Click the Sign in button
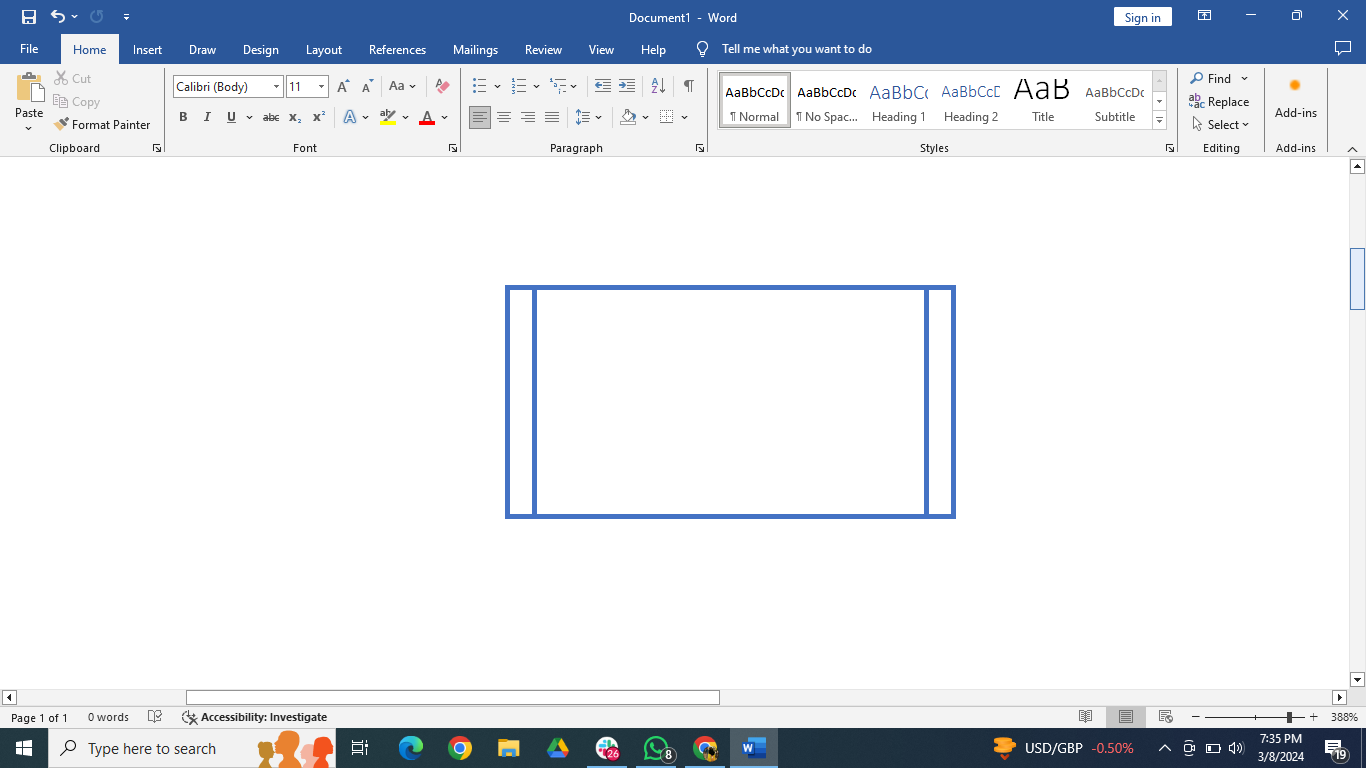The image size is (1366, 768). 1142,17
